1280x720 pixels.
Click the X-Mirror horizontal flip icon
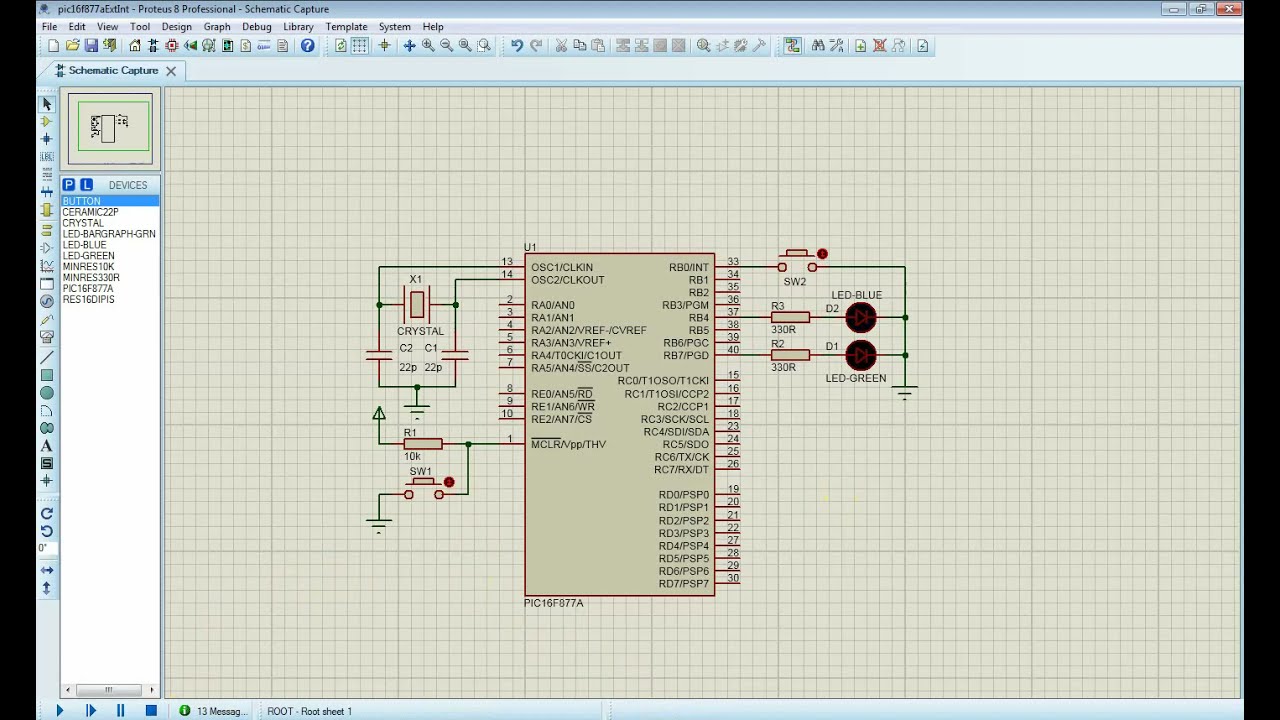(x=46, y=570)
